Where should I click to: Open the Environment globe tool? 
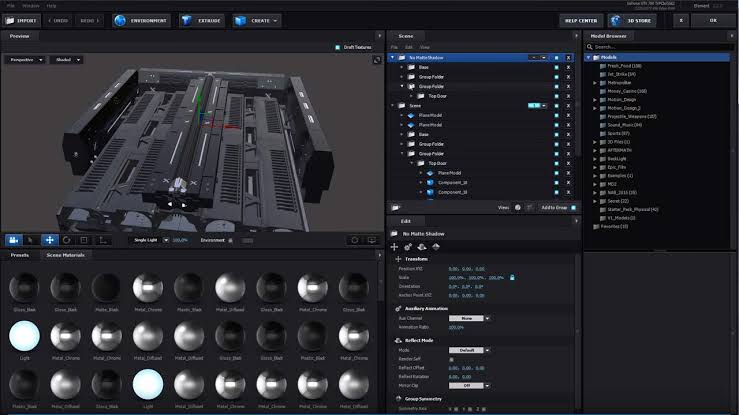coord(140,21)
